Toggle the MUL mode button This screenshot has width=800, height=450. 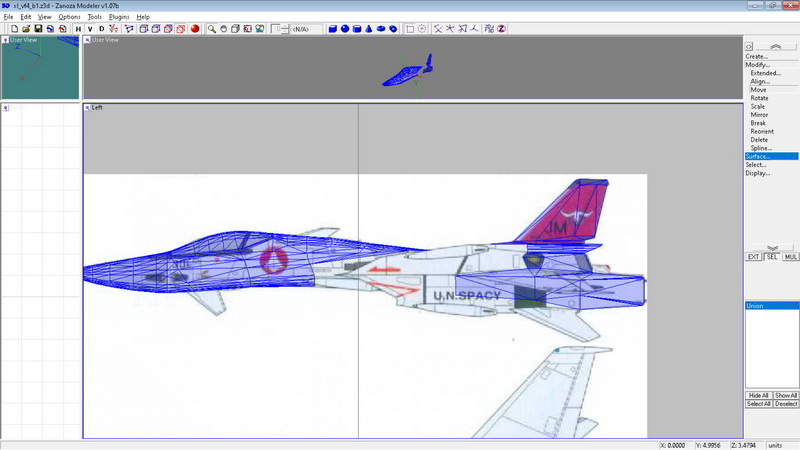[790, 257]
